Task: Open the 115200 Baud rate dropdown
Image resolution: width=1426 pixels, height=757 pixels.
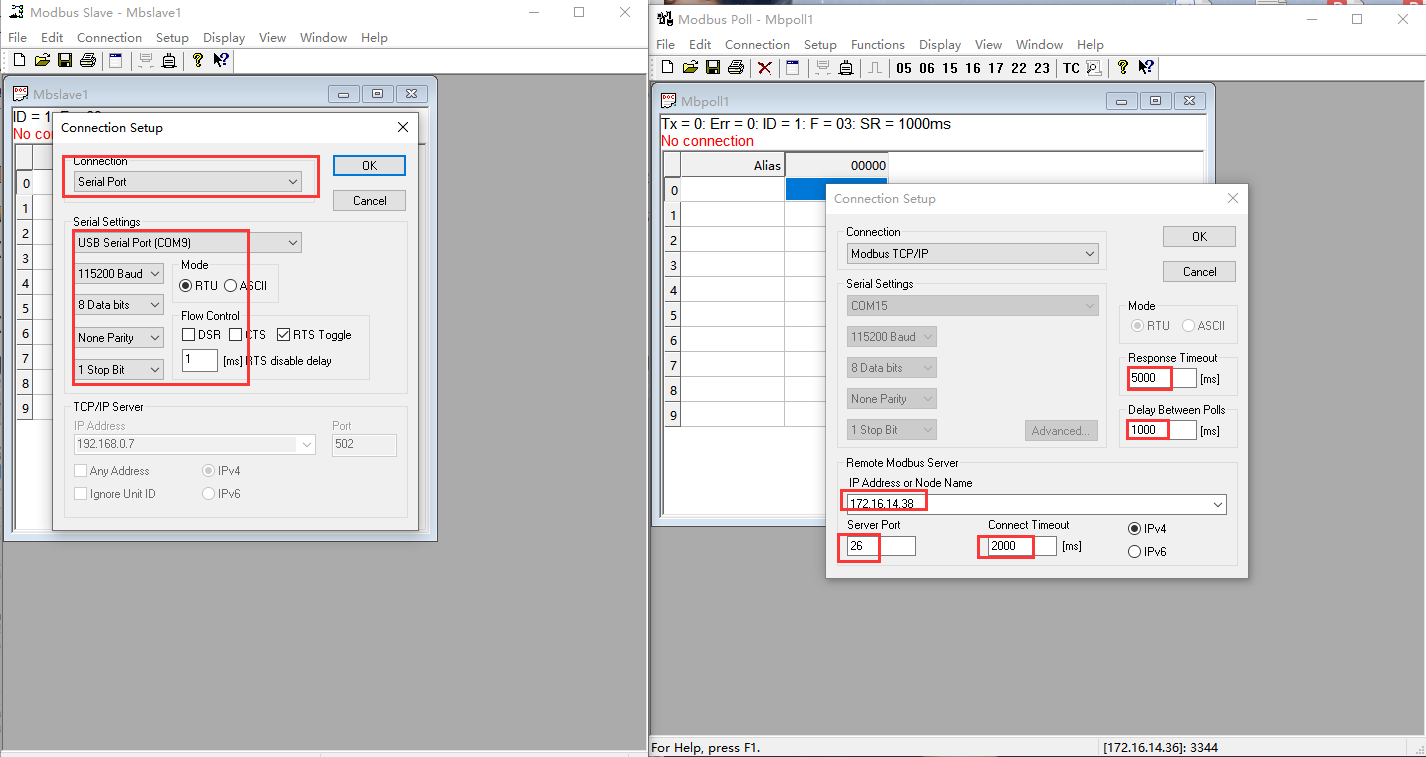Action: point(154,274)
